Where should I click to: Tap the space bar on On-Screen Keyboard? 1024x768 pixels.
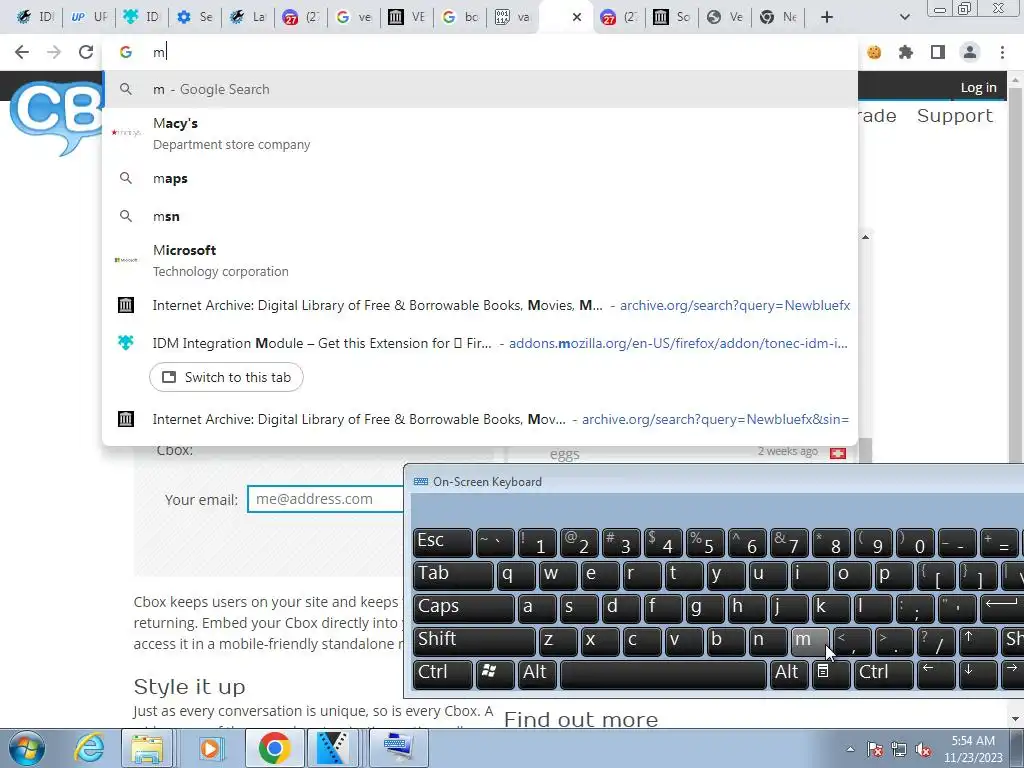click(663, 673)
